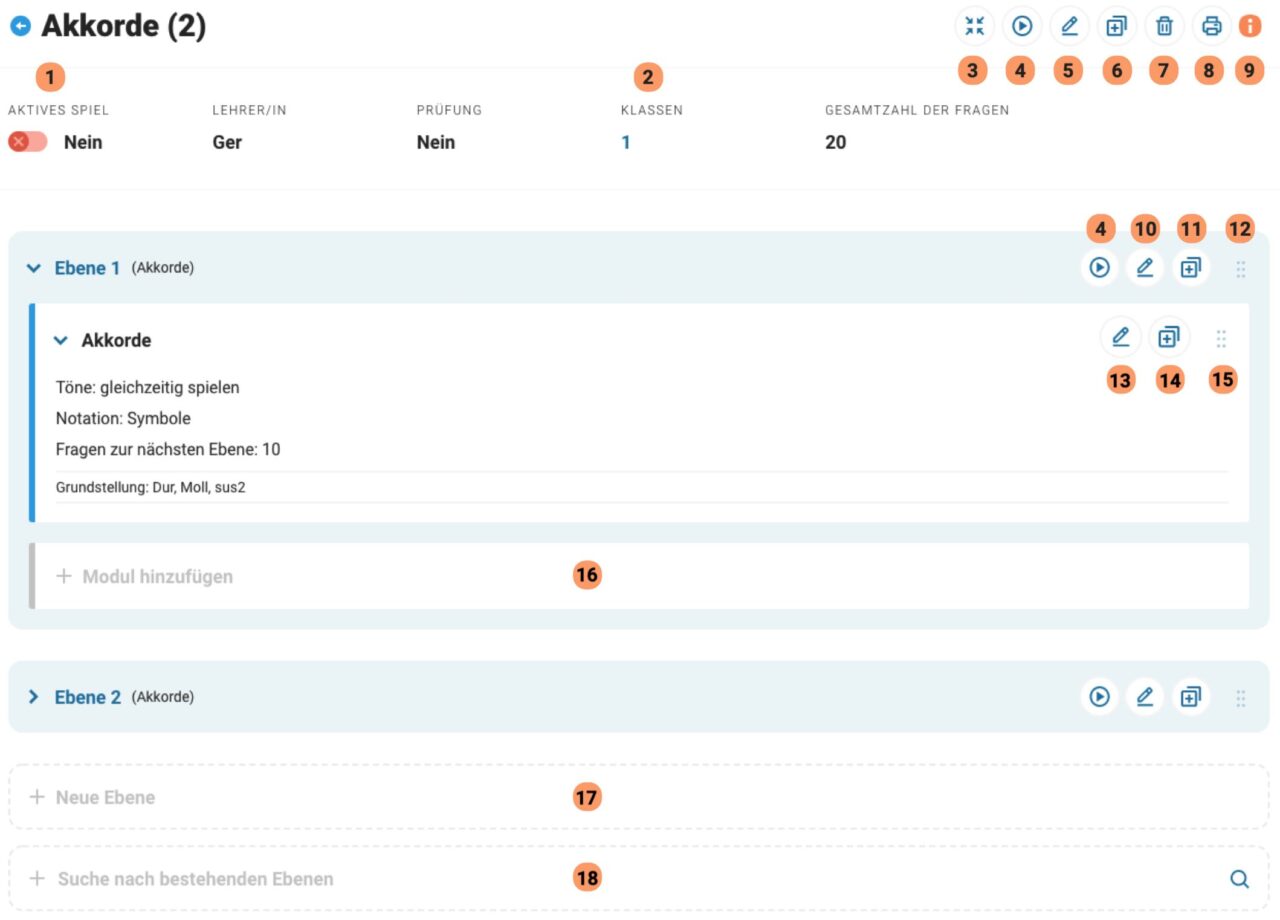Open the Klassen count link showing 1
Viewport: 1280px width, 920px height.
[626, 141]
